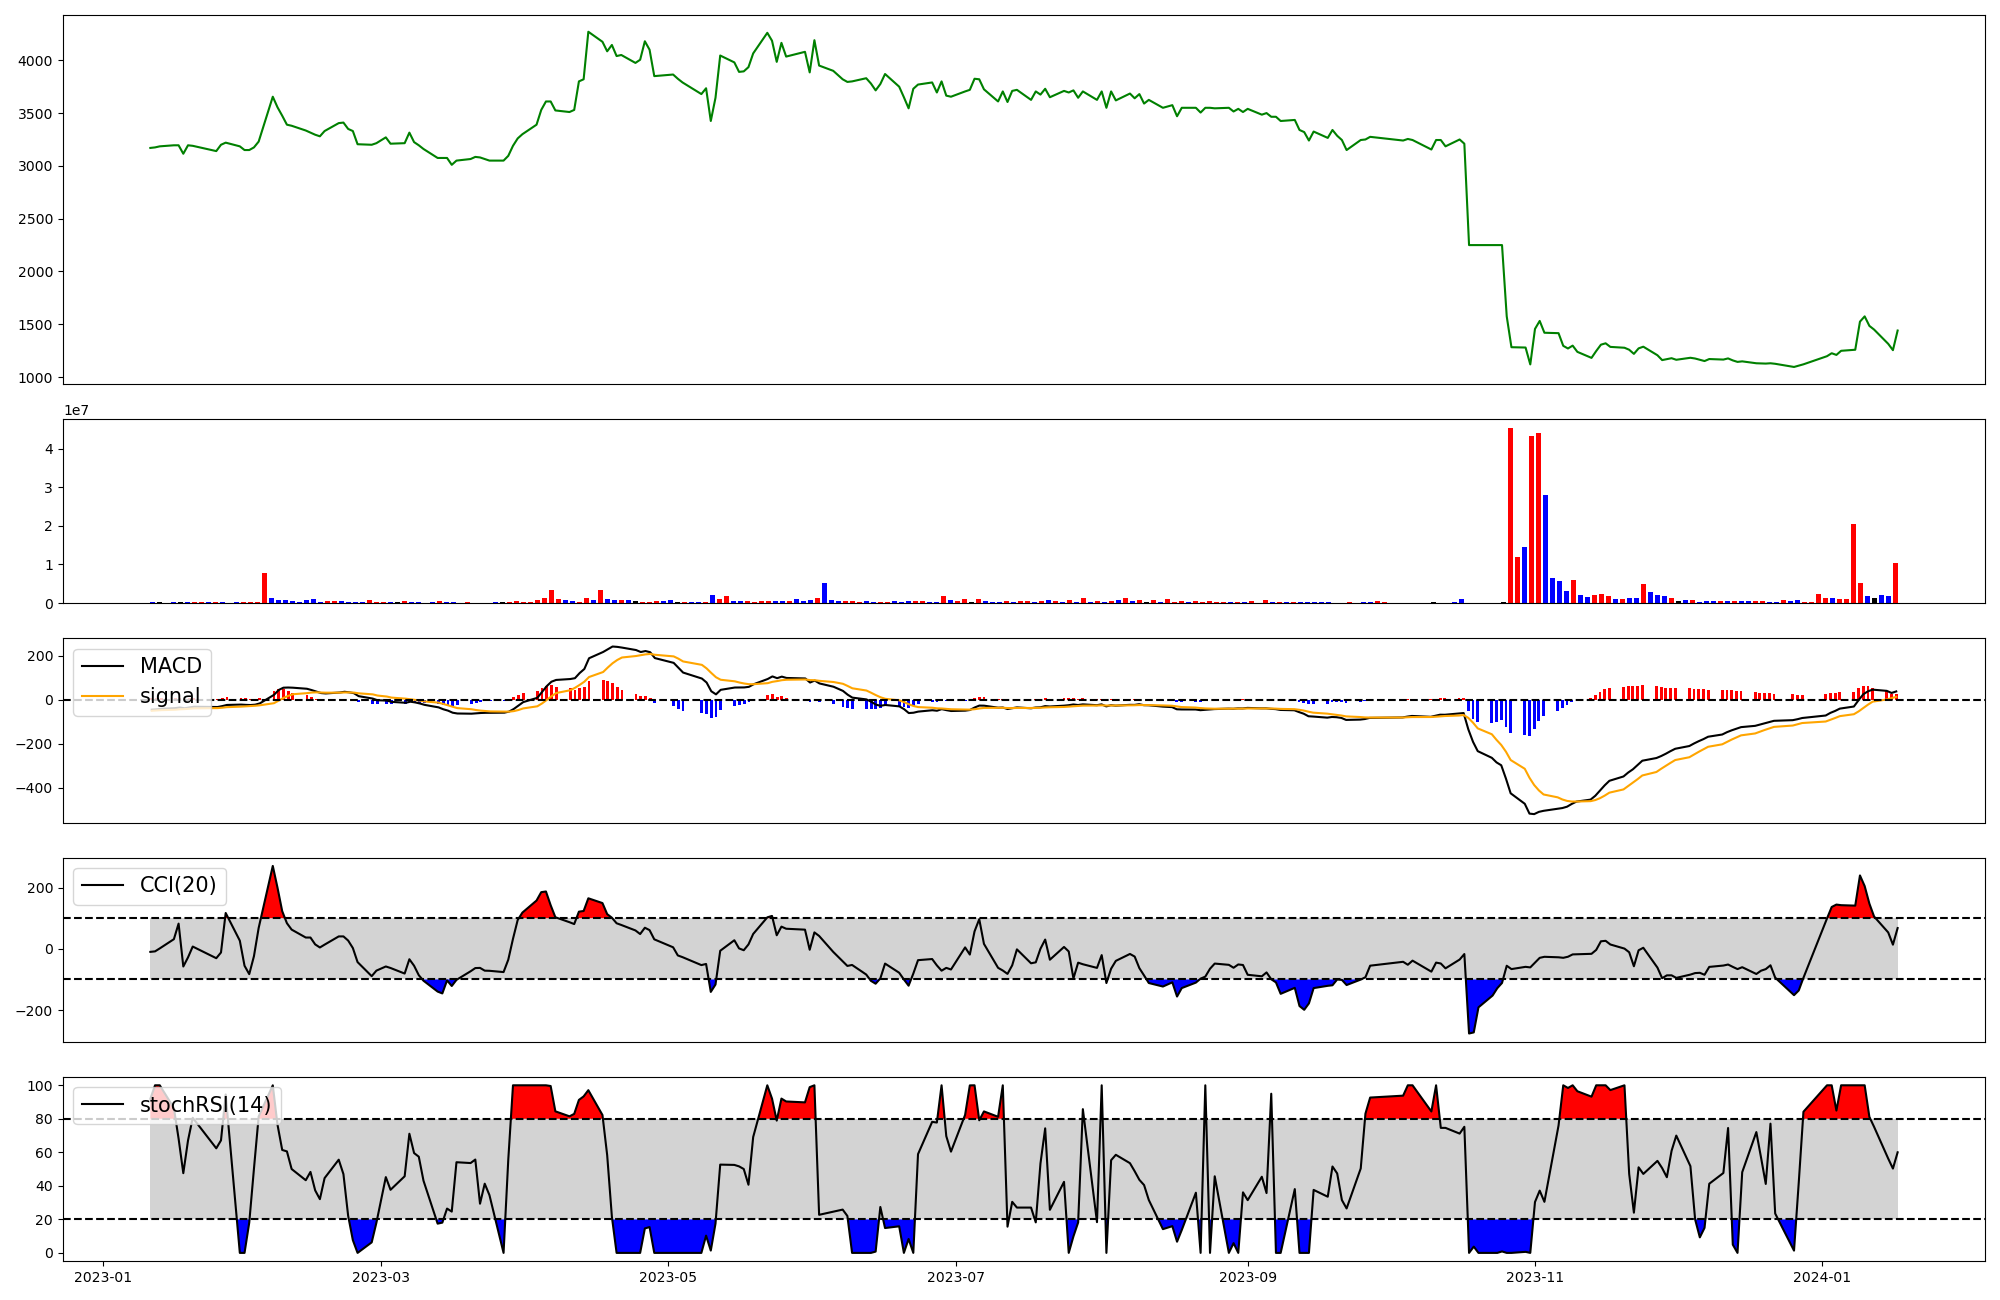Click the 2023-05 x-axis date label

(668, 1277)
